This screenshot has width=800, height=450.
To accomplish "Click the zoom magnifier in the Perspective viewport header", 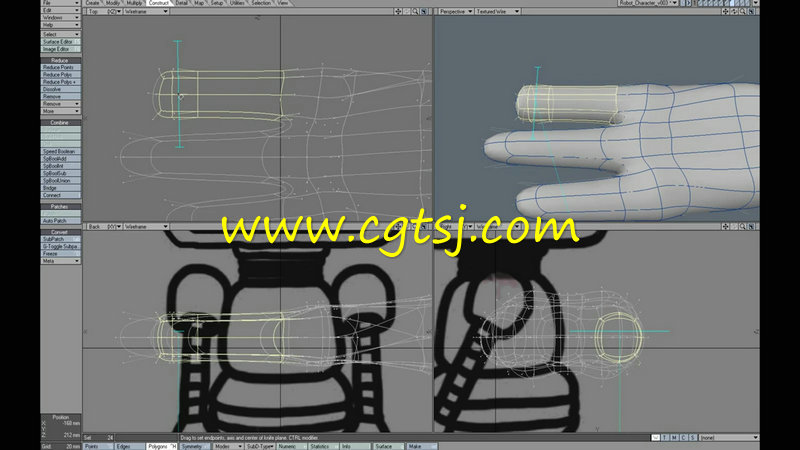I will tap(743, 11).
